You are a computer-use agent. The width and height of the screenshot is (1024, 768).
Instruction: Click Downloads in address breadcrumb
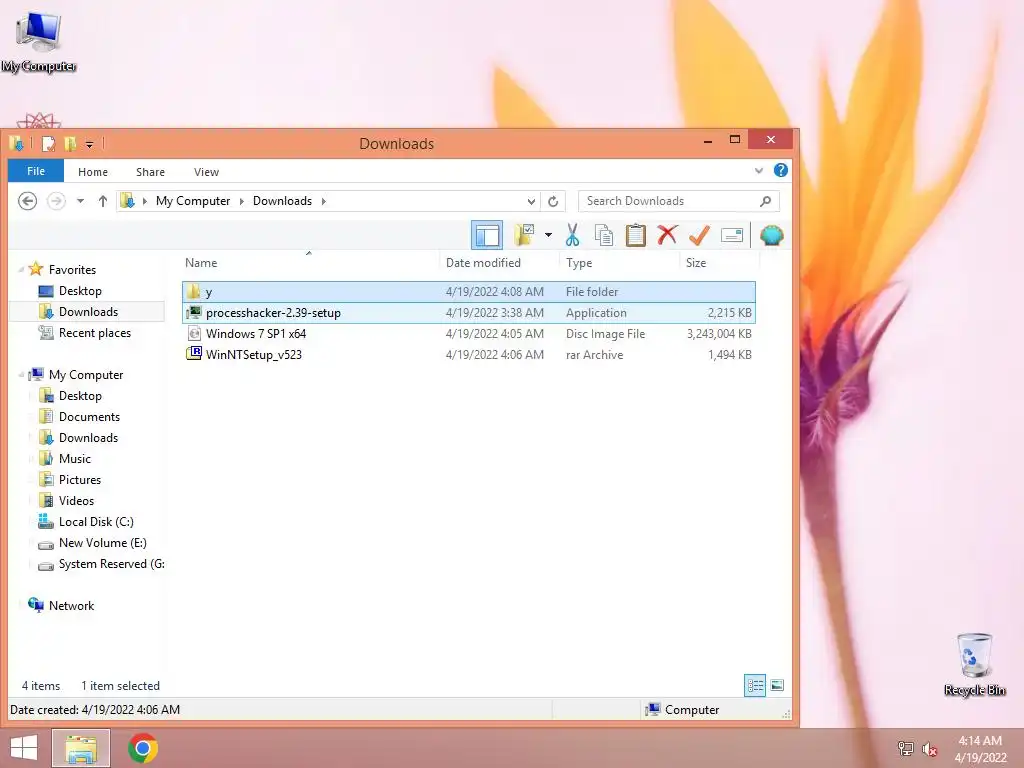(x=282, y=201)
